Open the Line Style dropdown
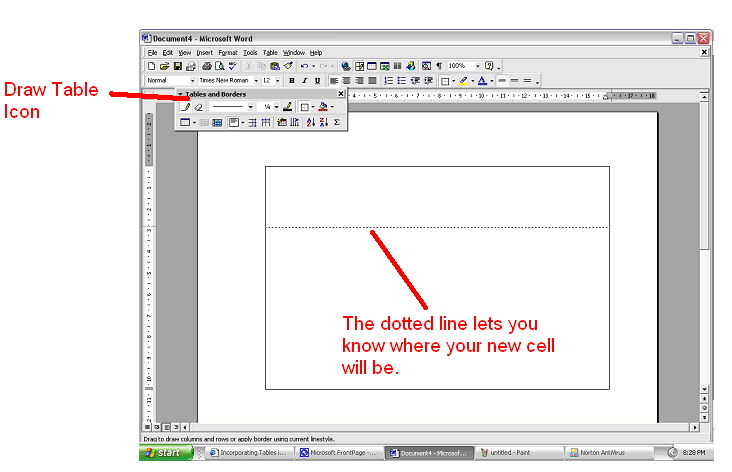Viewport: 732px width, 472px height. click(250, 107)
